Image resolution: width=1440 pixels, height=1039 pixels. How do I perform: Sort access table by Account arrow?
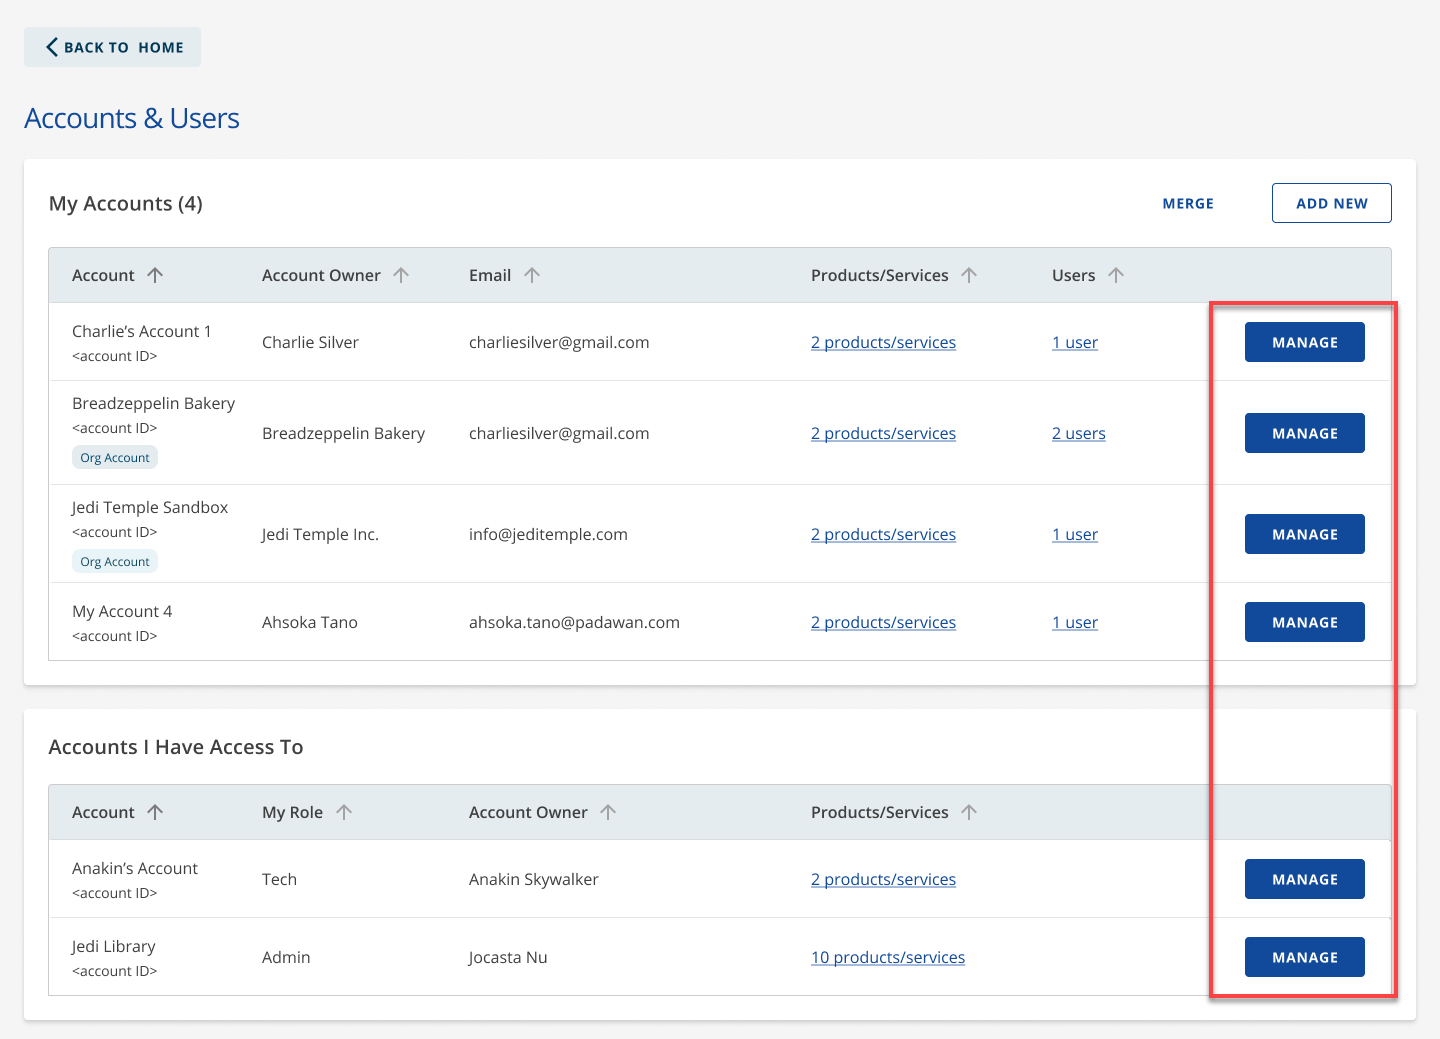tap(155, 812)
